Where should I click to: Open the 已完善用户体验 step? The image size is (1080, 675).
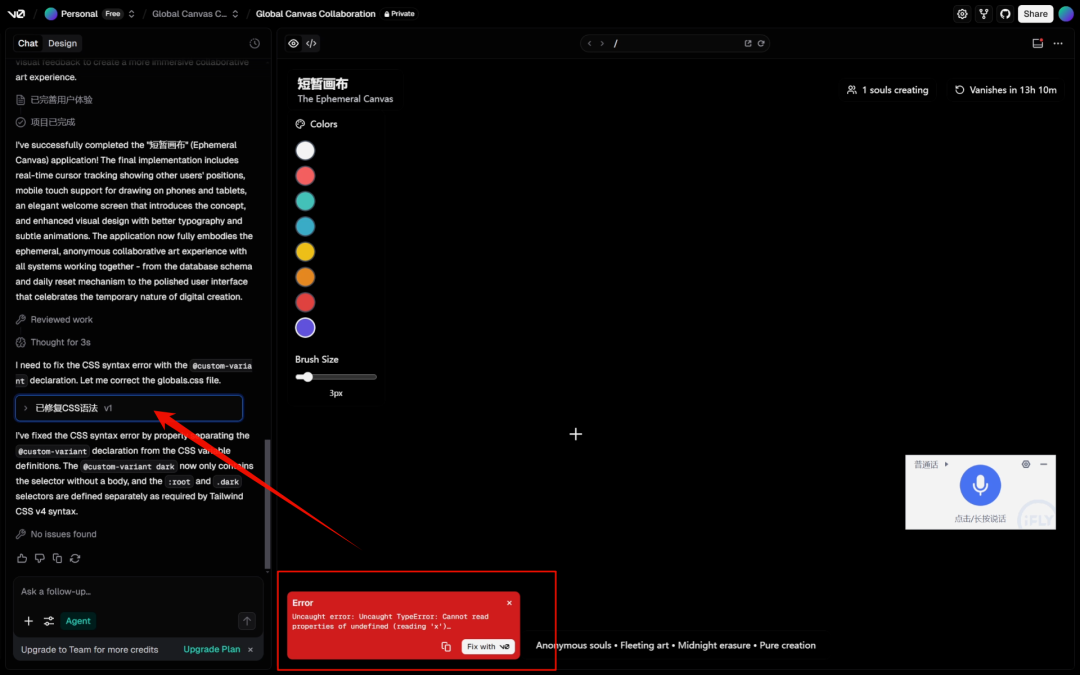[x=54, y=100]
